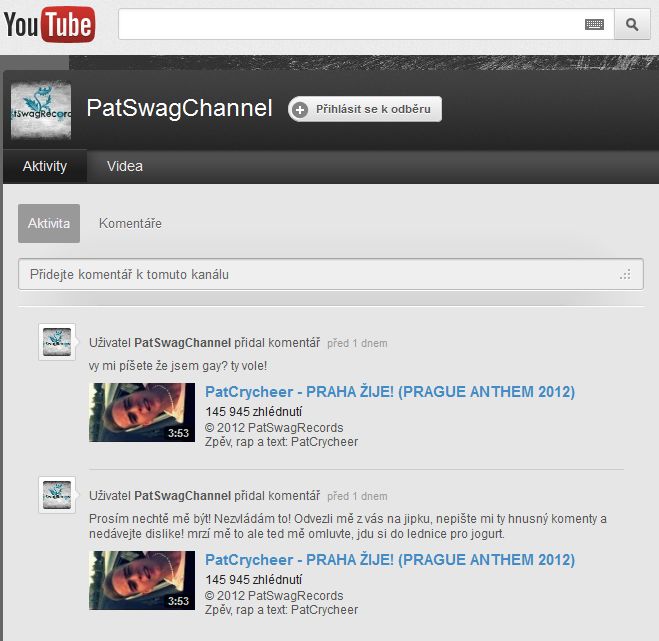This screenshot has width=659, height=641.
Task: Go to the YouTube home logo
Action: [x=50, y=24]
